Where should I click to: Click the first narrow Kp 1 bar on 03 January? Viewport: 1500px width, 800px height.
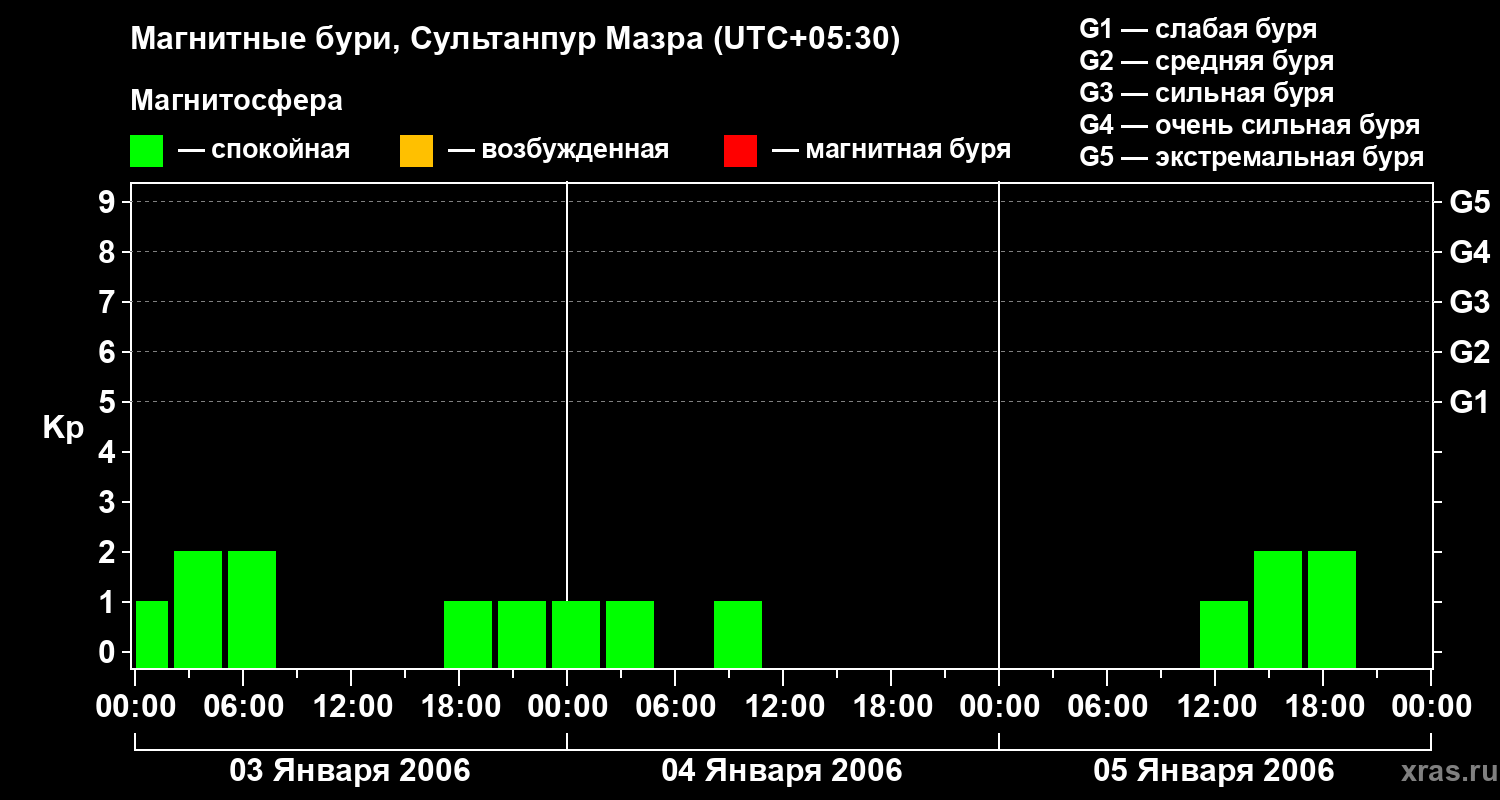tap(152, 634)
